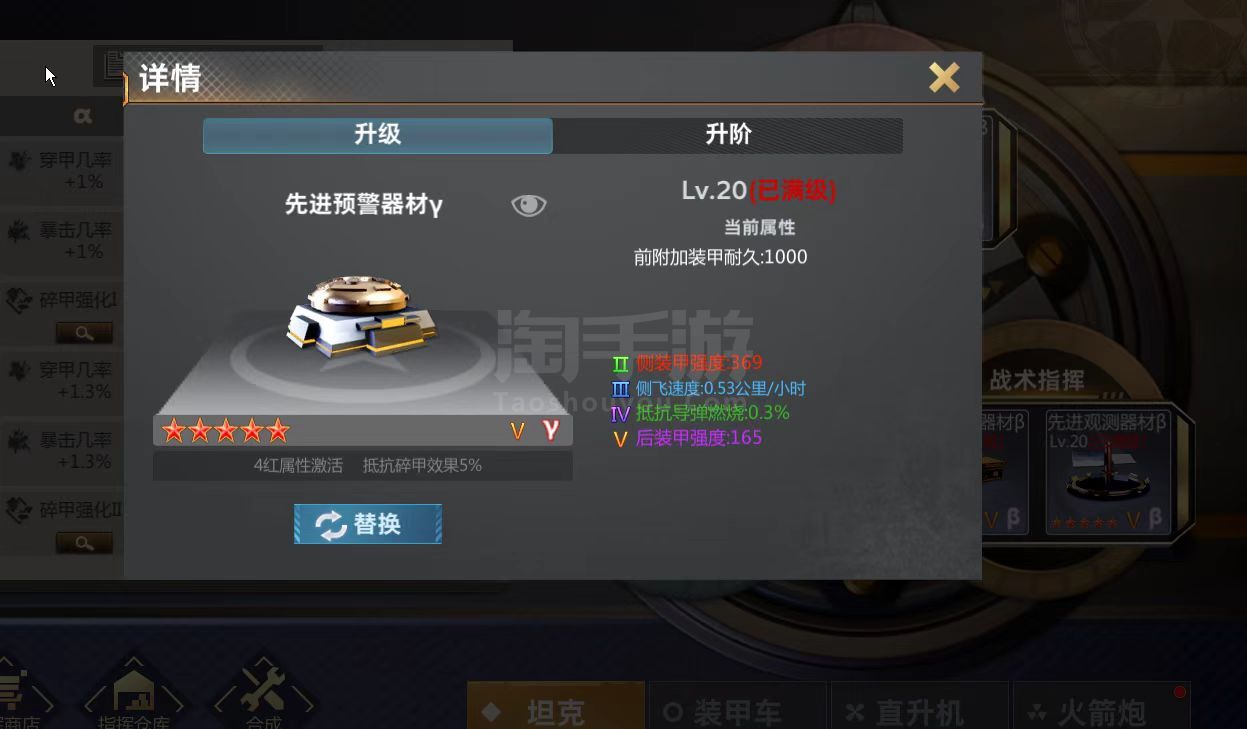1247x729 pixels.
Task: Click the magnifier under 碎甲强化I
Action: [x=84, y=332]
